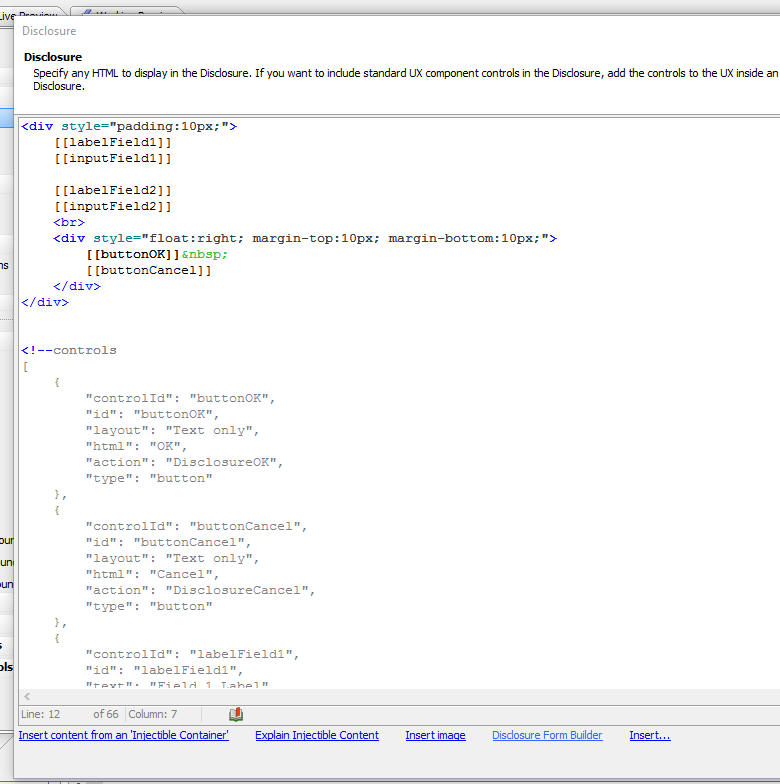Click the [[labelField1]] placeholder line
Viewport: 780px width, 784px height.
(x=113, y=142)
